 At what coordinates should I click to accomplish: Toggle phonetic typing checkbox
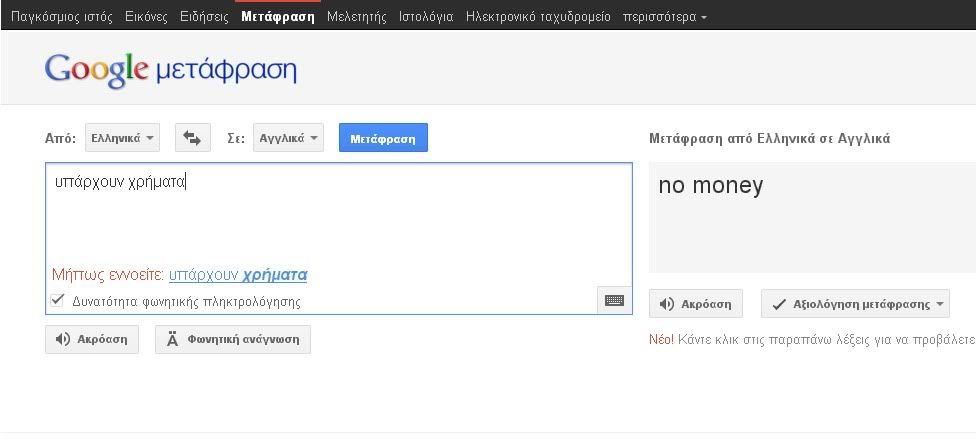pyautogui.click(x=57, y=301)
